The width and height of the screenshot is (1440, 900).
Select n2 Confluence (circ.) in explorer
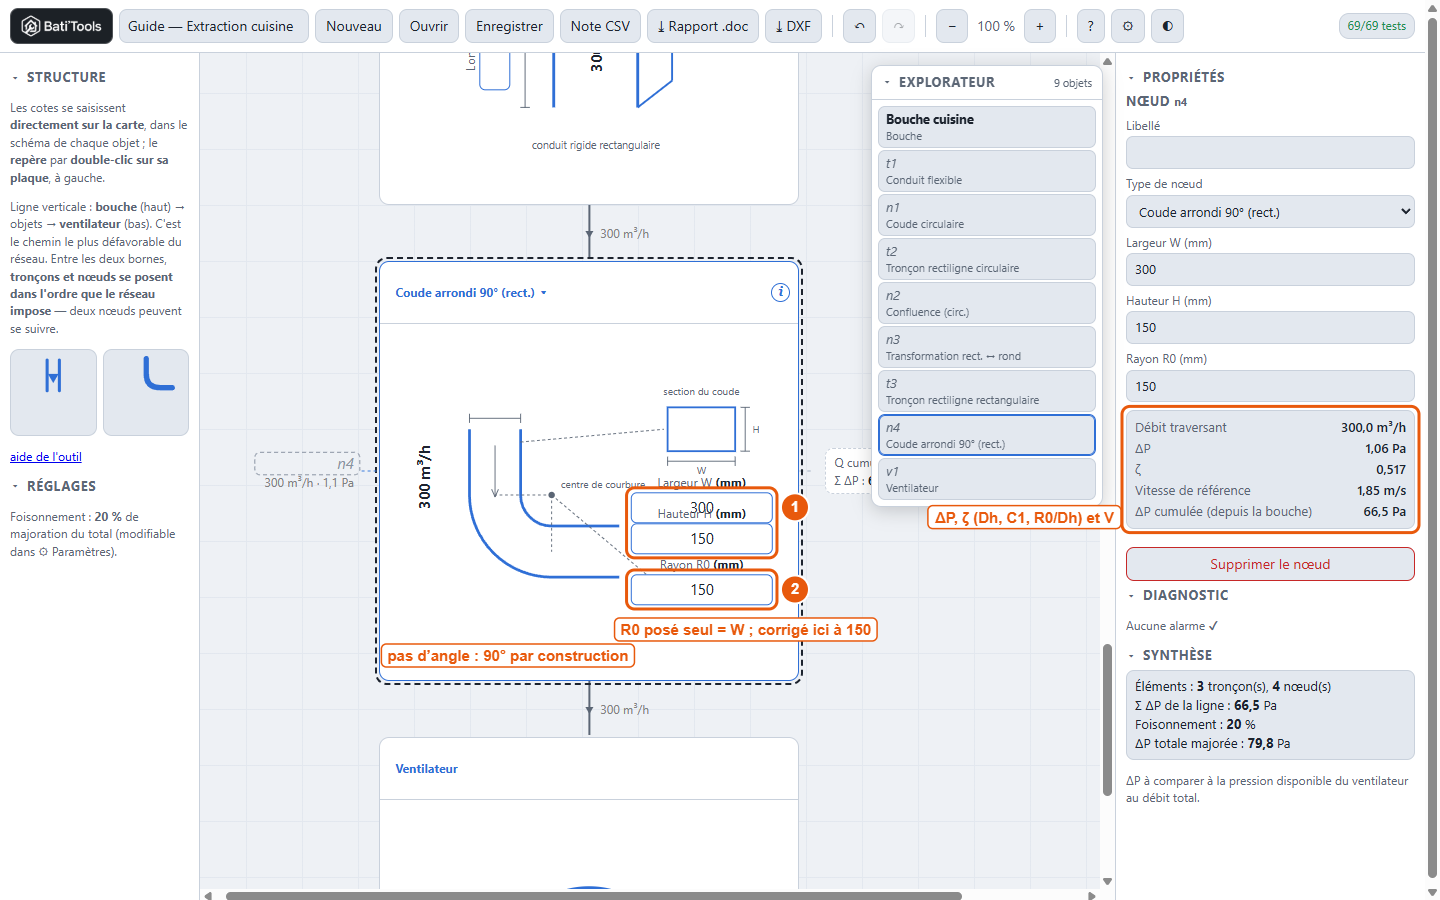pos(986,303)
